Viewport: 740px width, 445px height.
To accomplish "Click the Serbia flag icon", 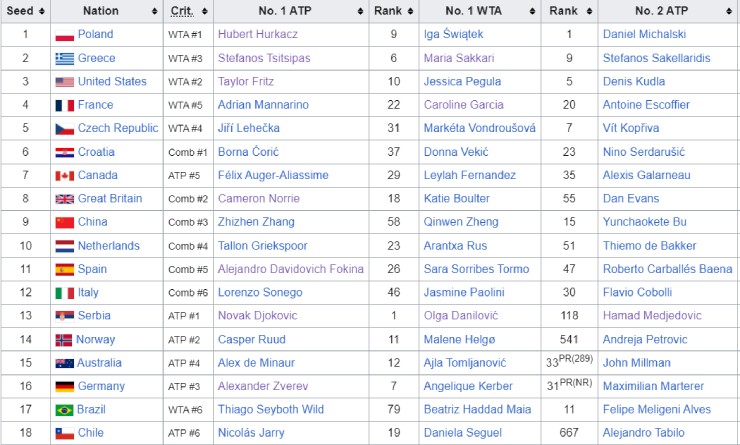I will point(65,316).
